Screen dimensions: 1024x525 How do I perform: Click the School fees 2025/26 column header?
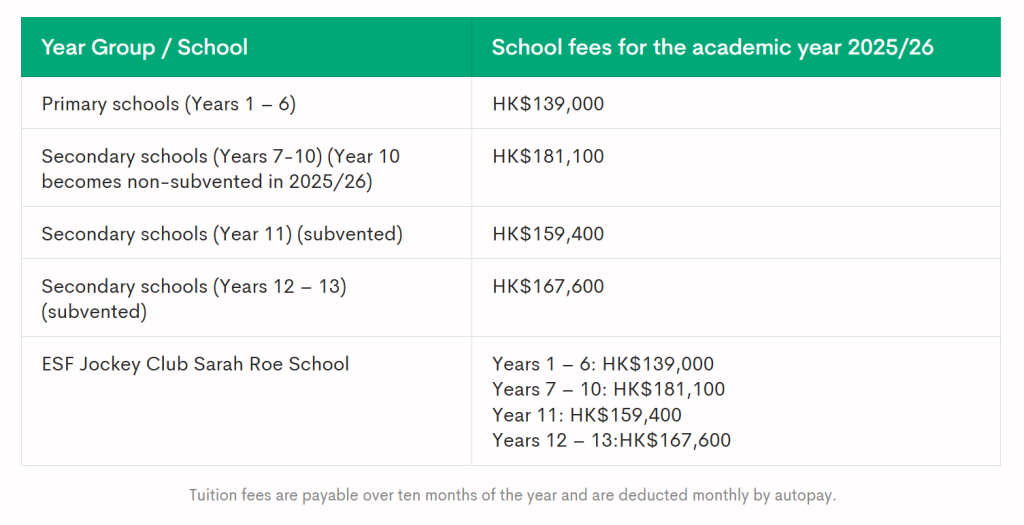pos(712,47)
